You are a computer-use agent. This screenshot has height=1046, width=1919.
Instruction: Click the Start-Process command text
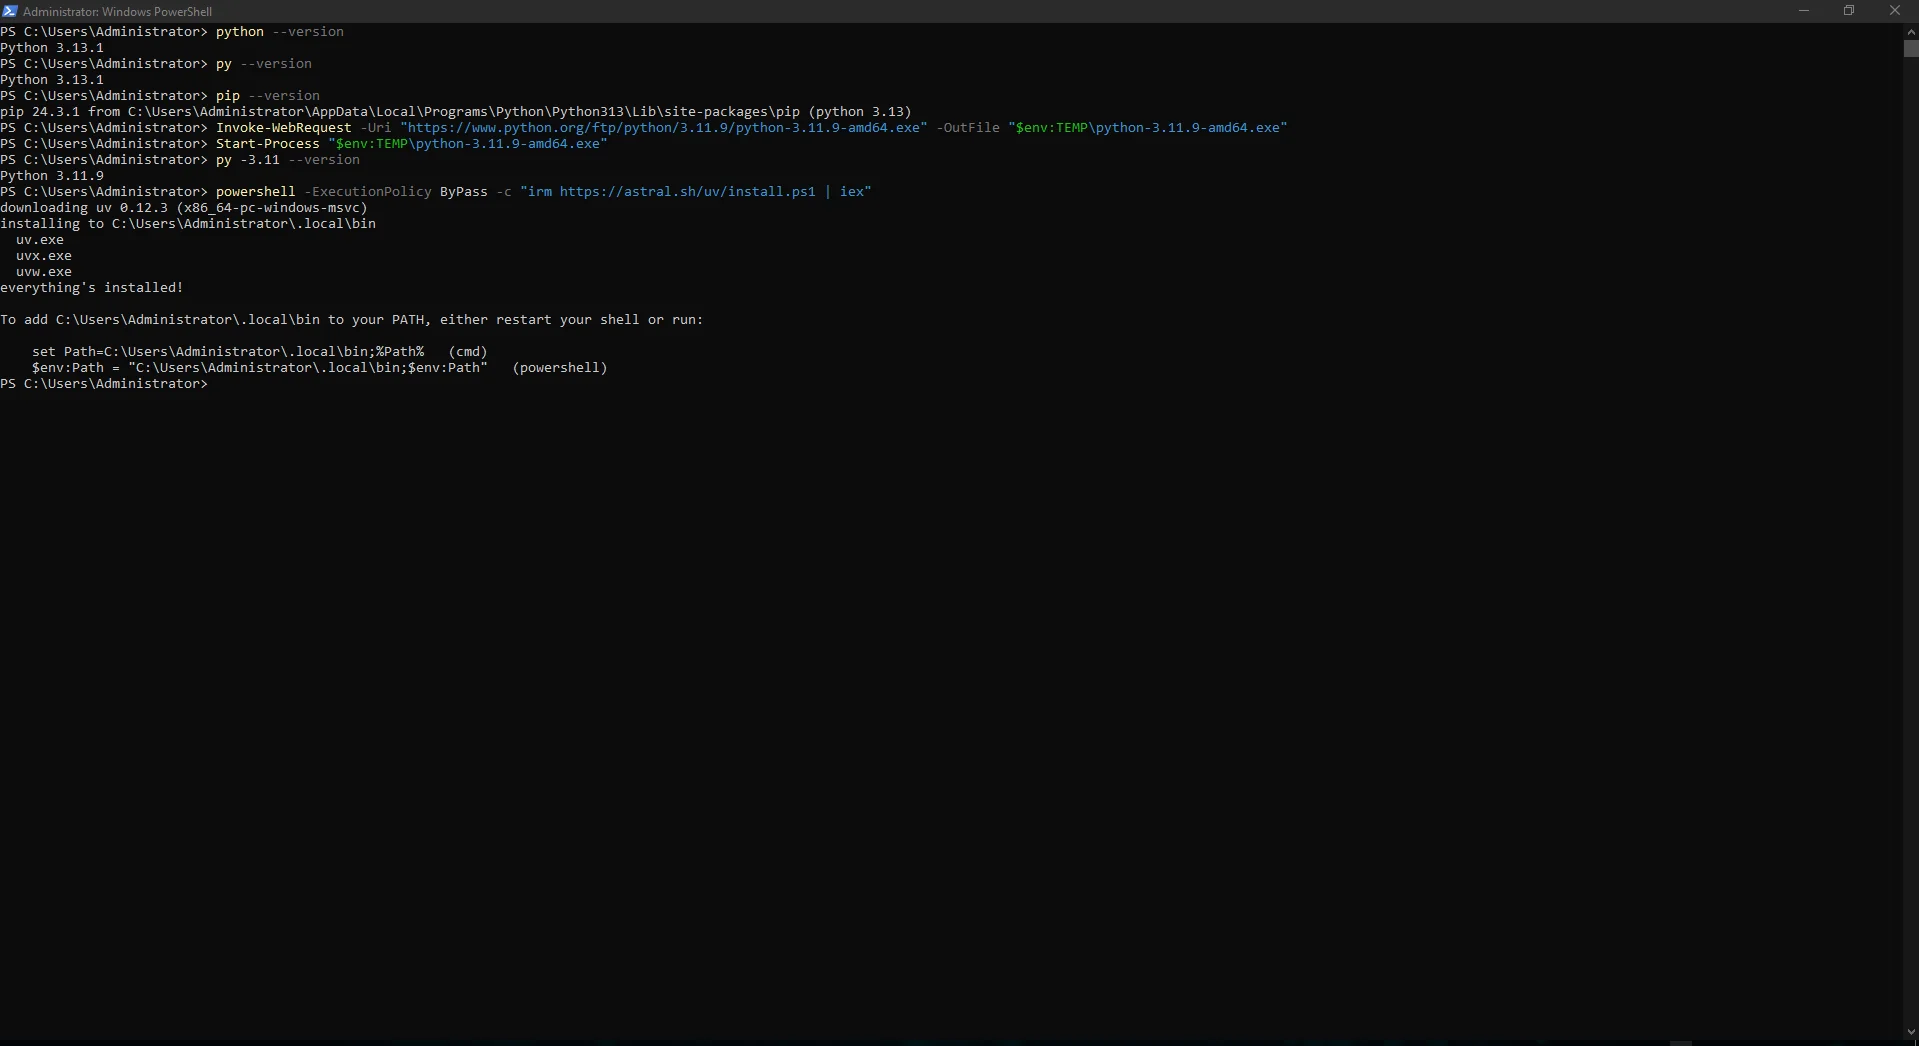(267, 144)
